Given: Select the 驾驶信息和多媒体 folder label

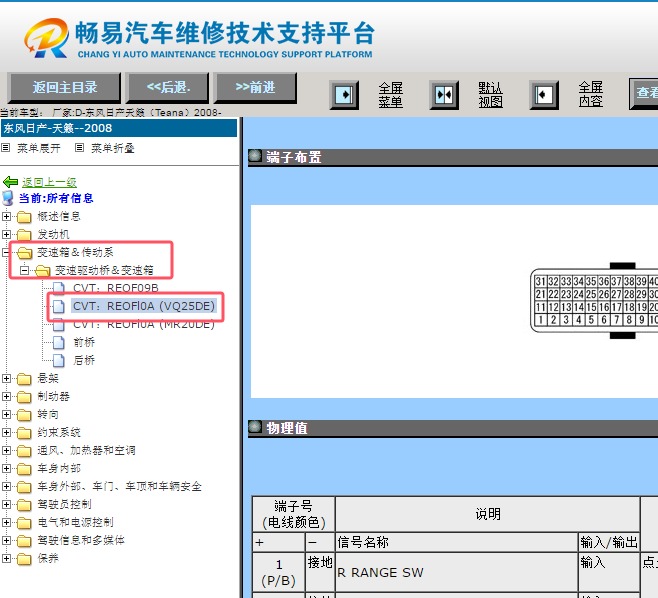Looking at the screenshot, I should [x=81, y=540].
